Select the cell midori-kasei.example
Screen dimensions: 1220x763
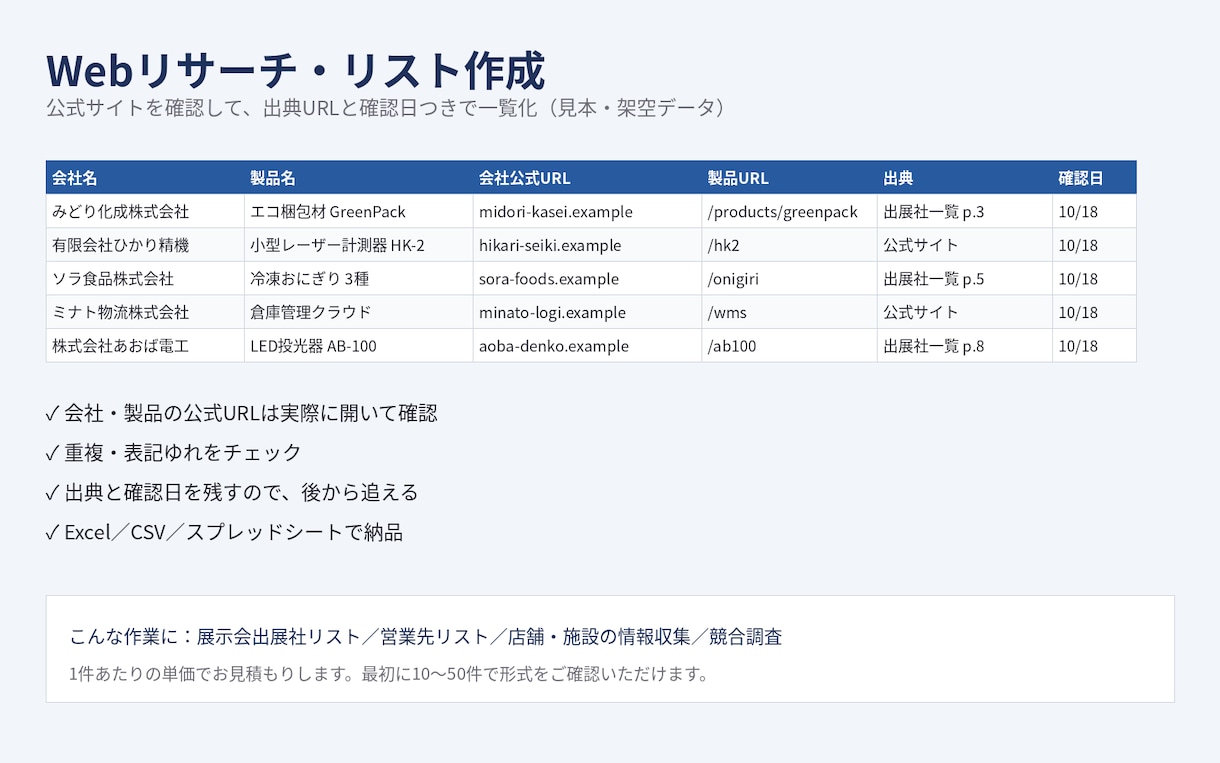(587, 212)
